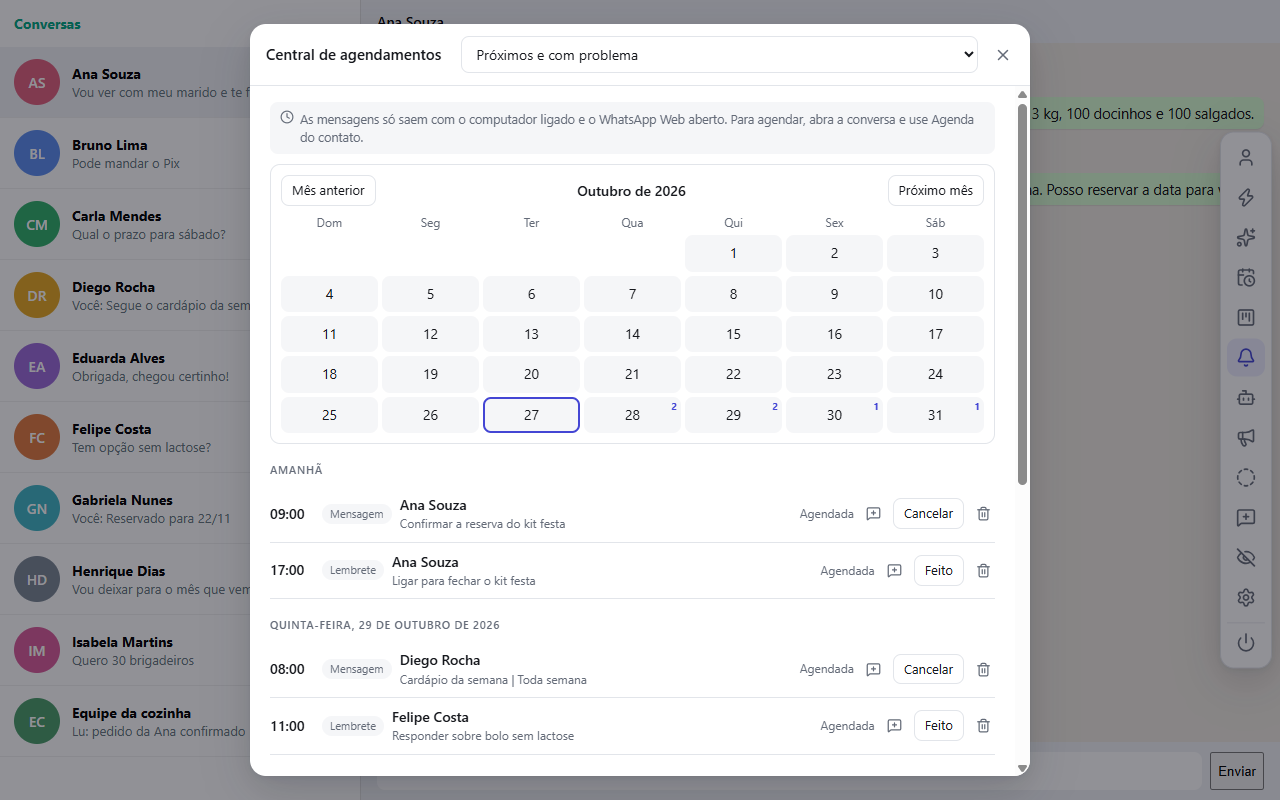This screenshot has height=800, width=1280.
Task: Mark Felipe Costa reminder as Feito
Action: pos(939,726)
